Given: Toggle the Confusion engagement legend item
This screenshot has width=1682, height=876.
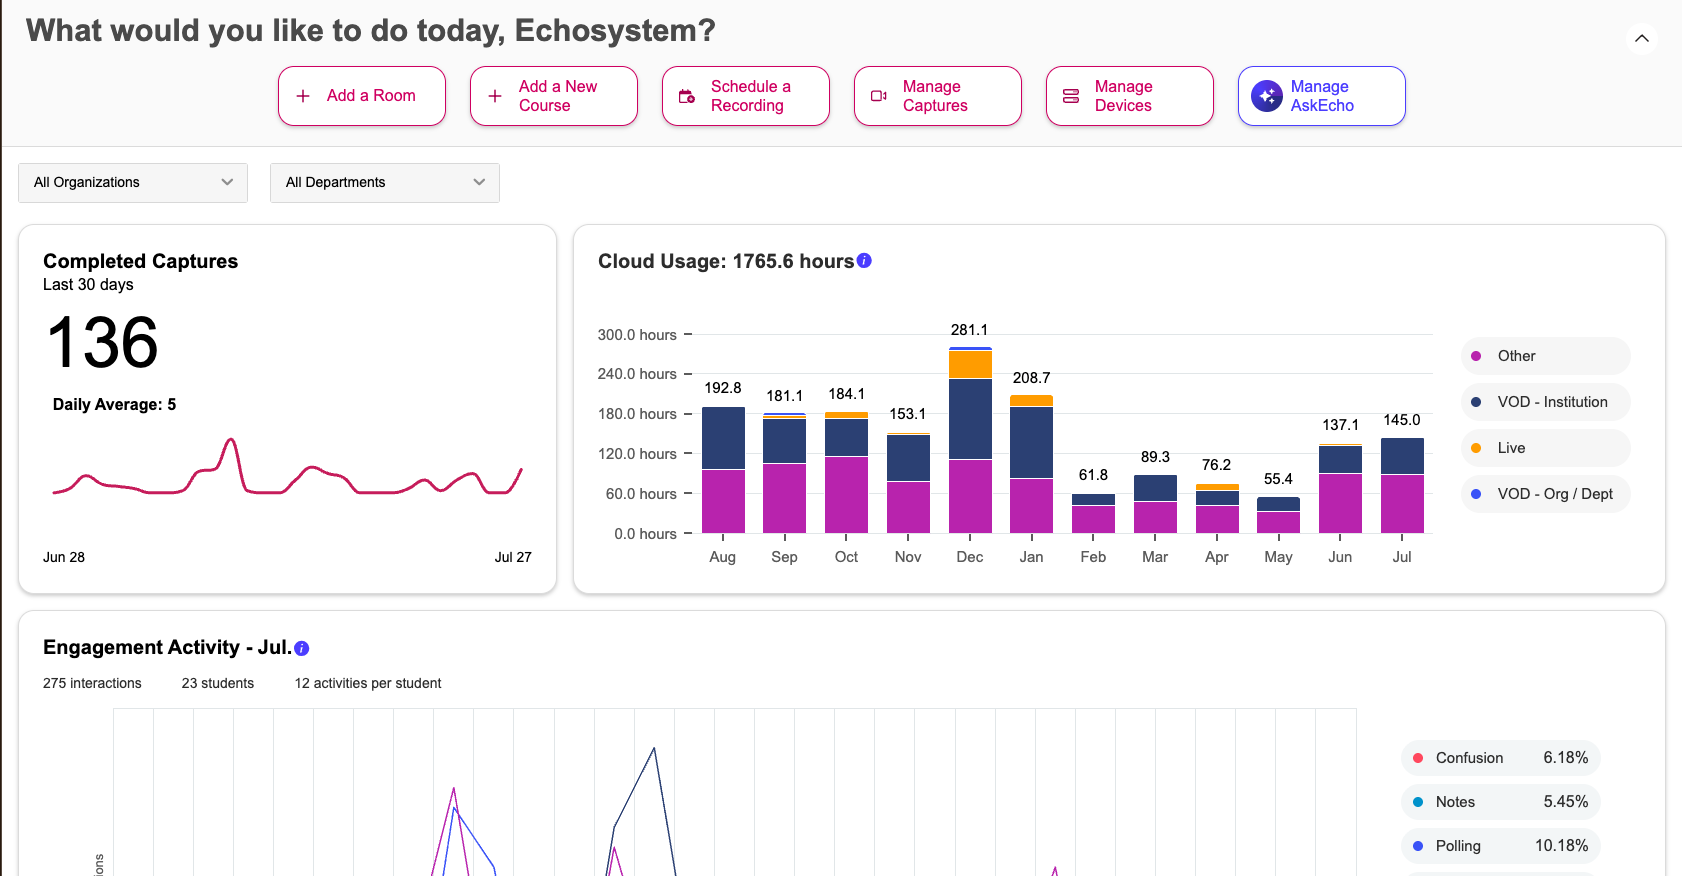Looking at the screenshot, I should pos(1501,758).
